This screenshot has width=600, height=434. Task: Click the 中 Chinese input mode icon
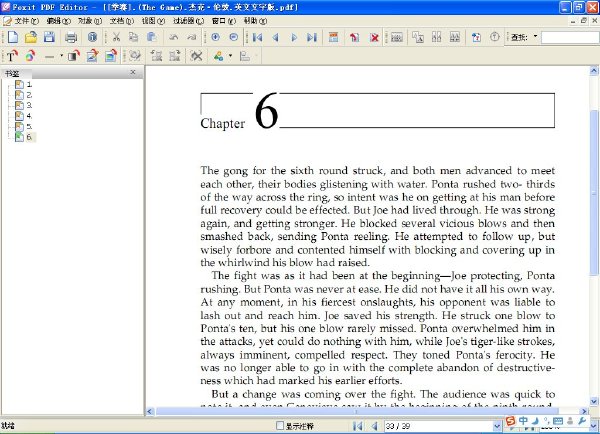tap(523, 421)
